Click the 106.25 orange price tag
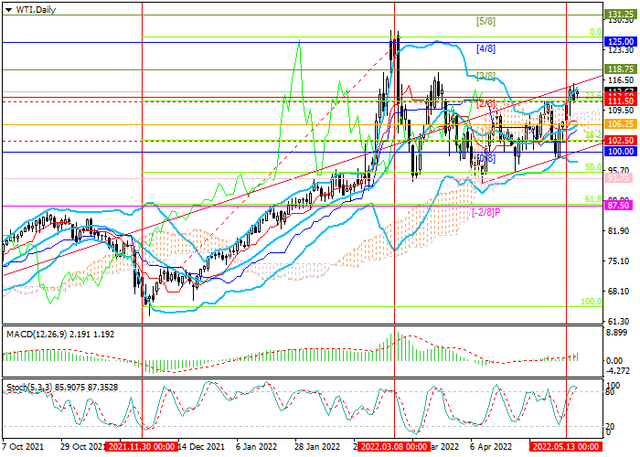The height and width of the screenshot is (457, 640). (621, 124)
